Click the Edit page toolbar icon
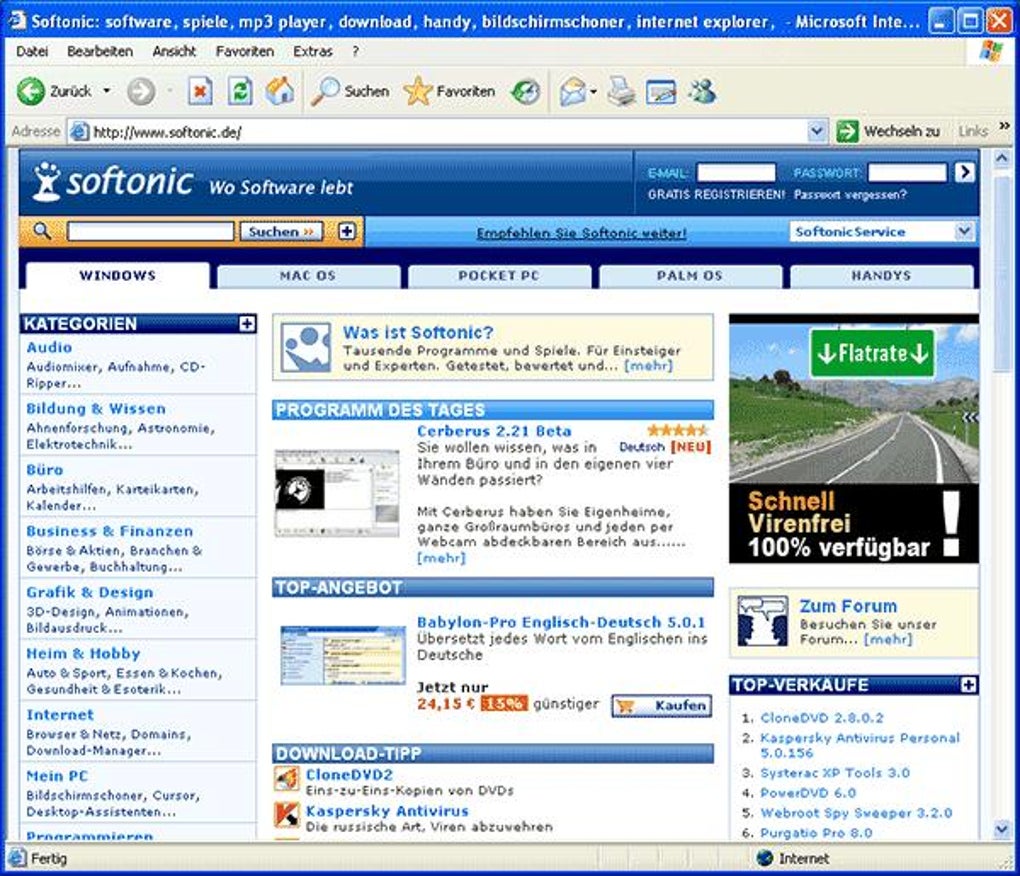This screenshot has height=876, width=1020. [661, 92]
